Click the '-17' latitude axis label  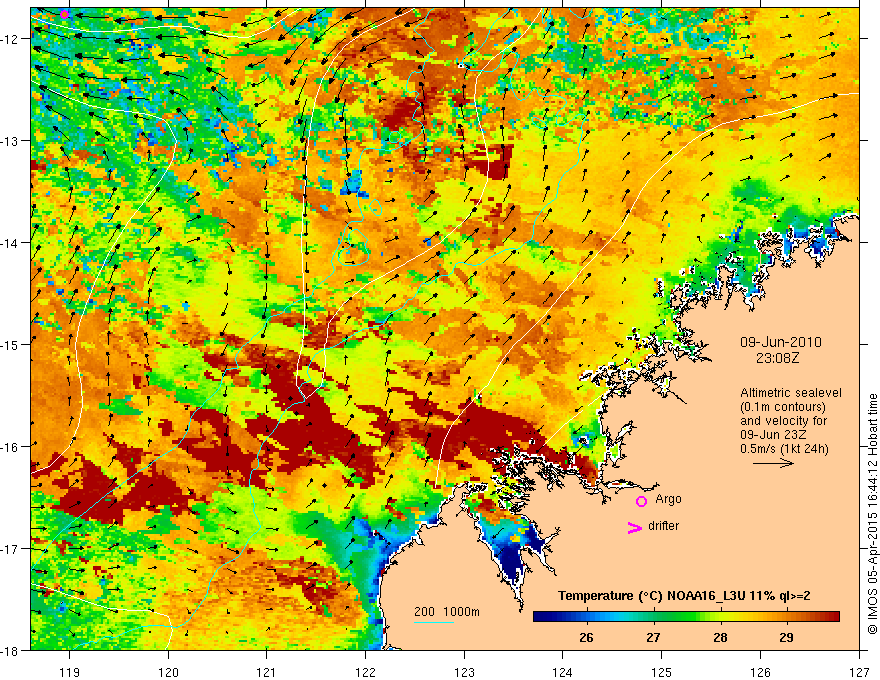point(11,549)
